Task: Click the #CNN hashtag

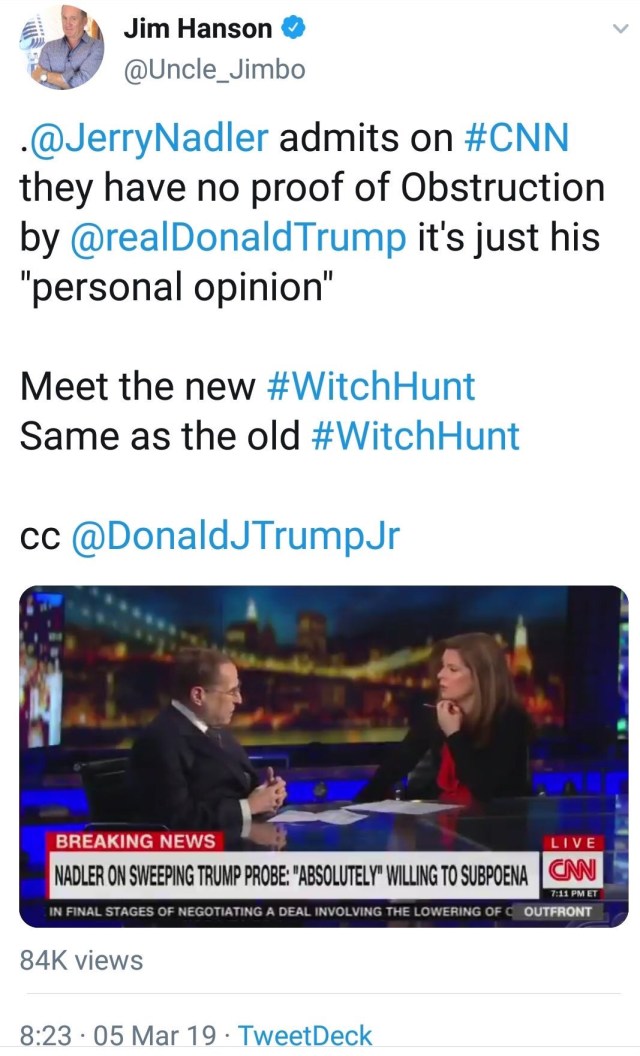Action: tap(518, 138)
